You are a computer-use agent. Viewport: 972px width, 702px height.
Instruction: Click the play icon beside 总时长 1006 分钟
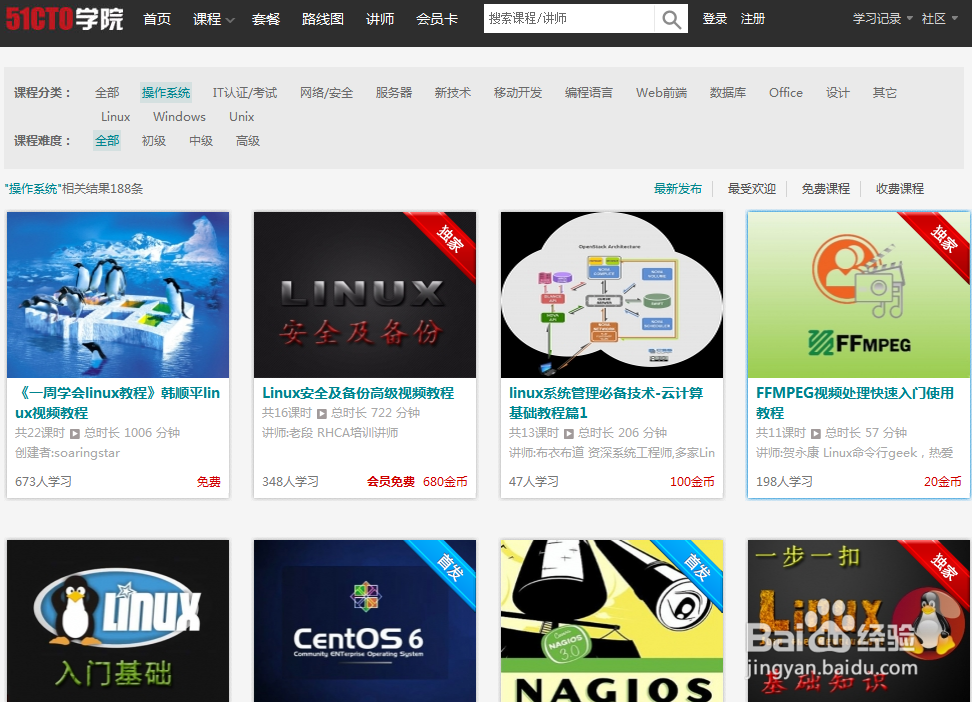(74, 433)
